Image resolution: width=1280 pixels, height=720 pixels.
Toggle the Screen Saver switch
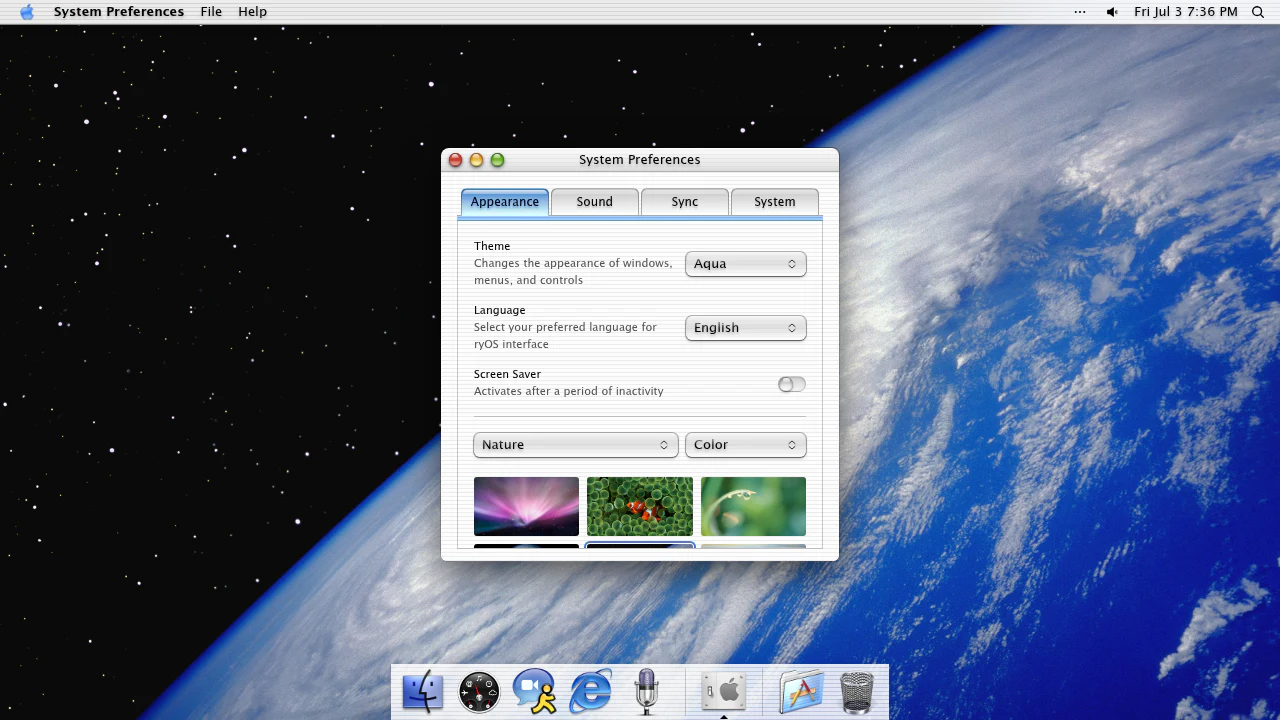coord(791,384)
